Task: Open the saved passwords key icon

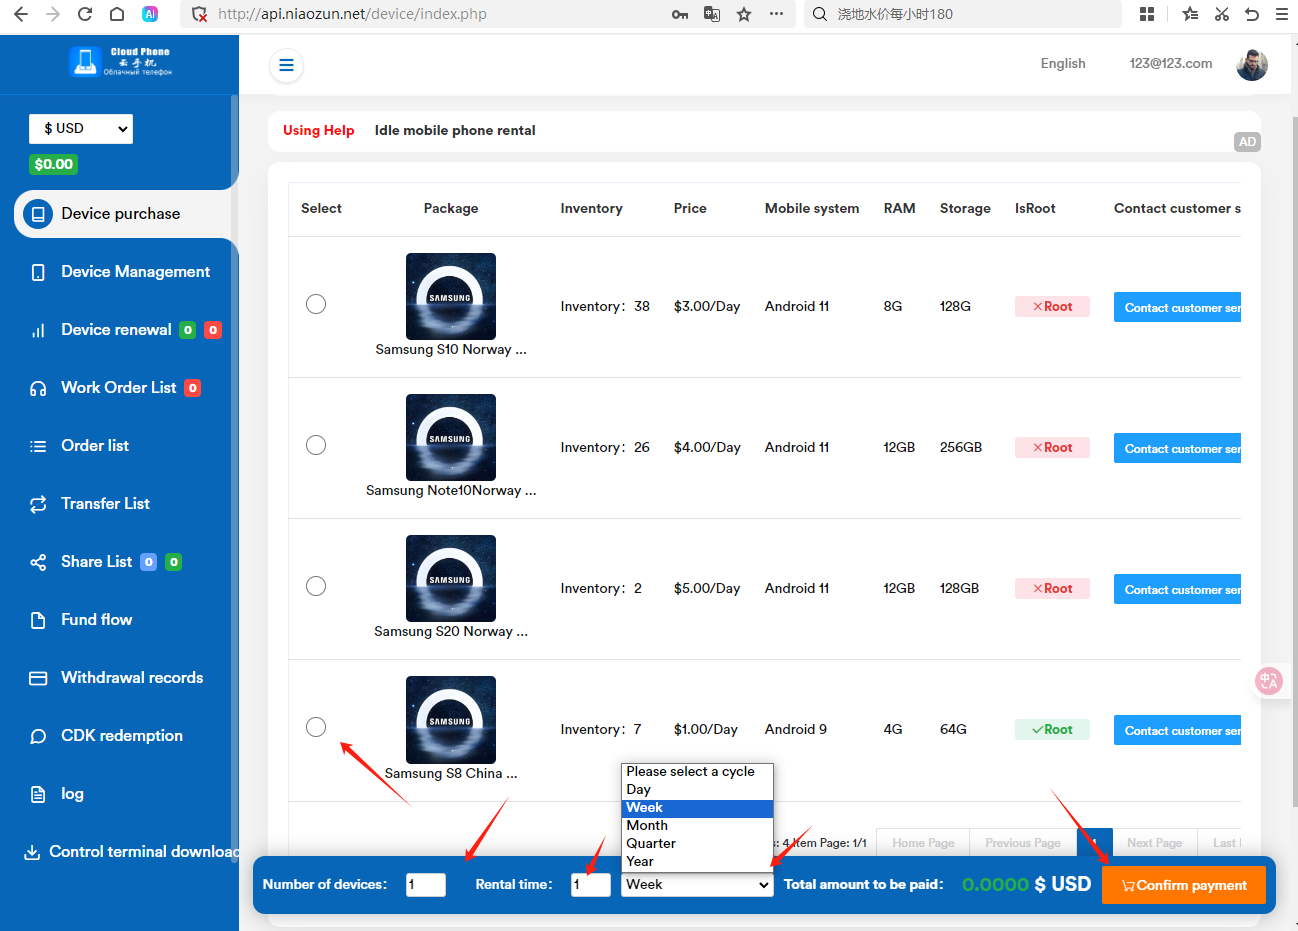Action: pyautogui.click(x=680, y=14)
